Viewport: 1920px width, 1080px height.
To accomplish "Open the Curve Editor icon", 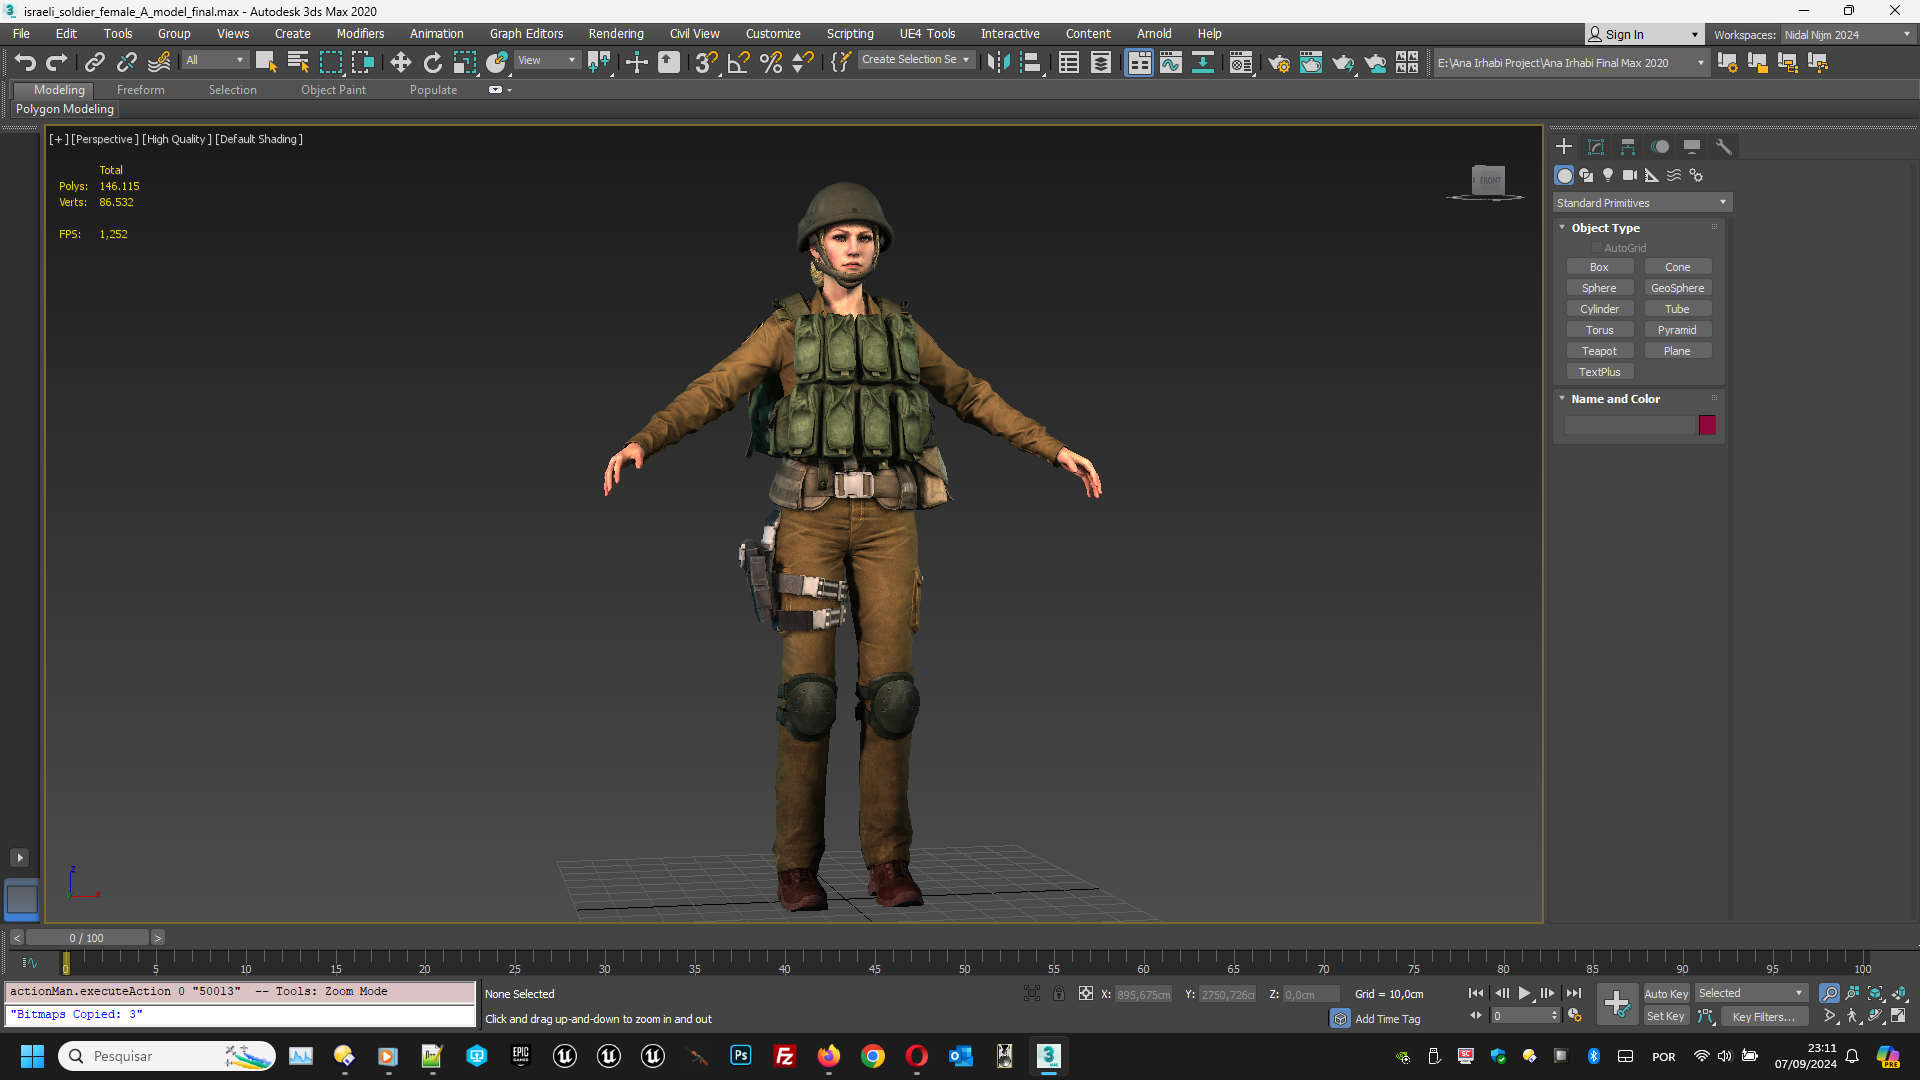I will click(x=1170, y=62).
